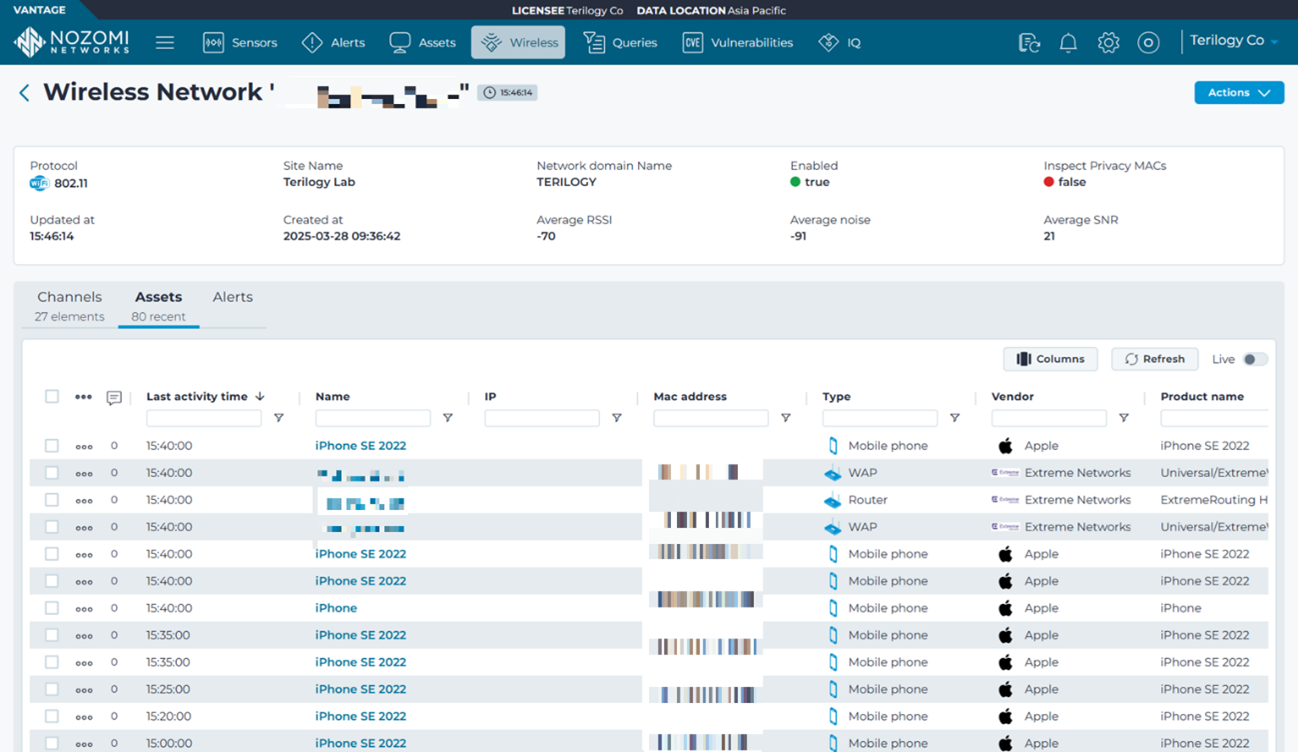This screenshot has width=1298, height=752.
Task: Open row actions dots for iPhone row
Action: pyautogui.click(x=84, y=608)
